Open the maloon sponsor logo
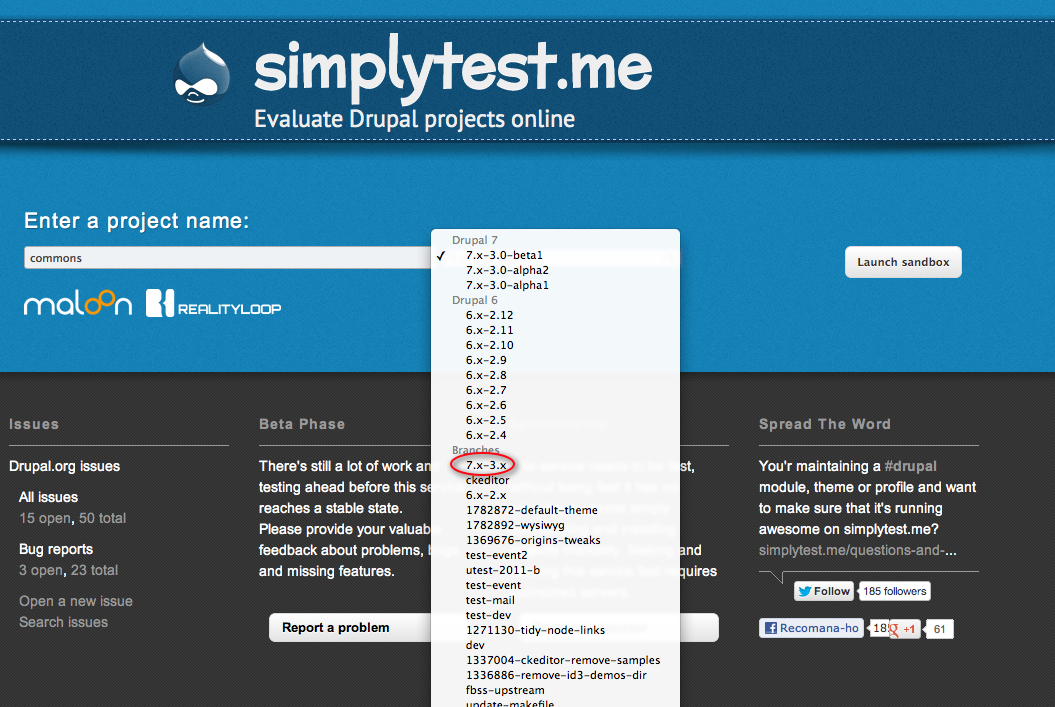Screen dimensions: 1055x707 click(x=78, y=303)
